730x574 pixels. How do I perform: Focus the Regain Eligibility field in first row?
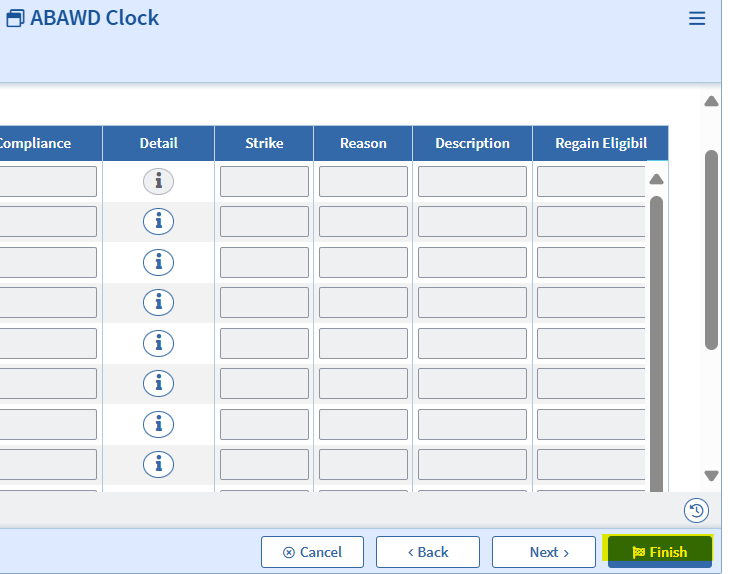point(591,182)
